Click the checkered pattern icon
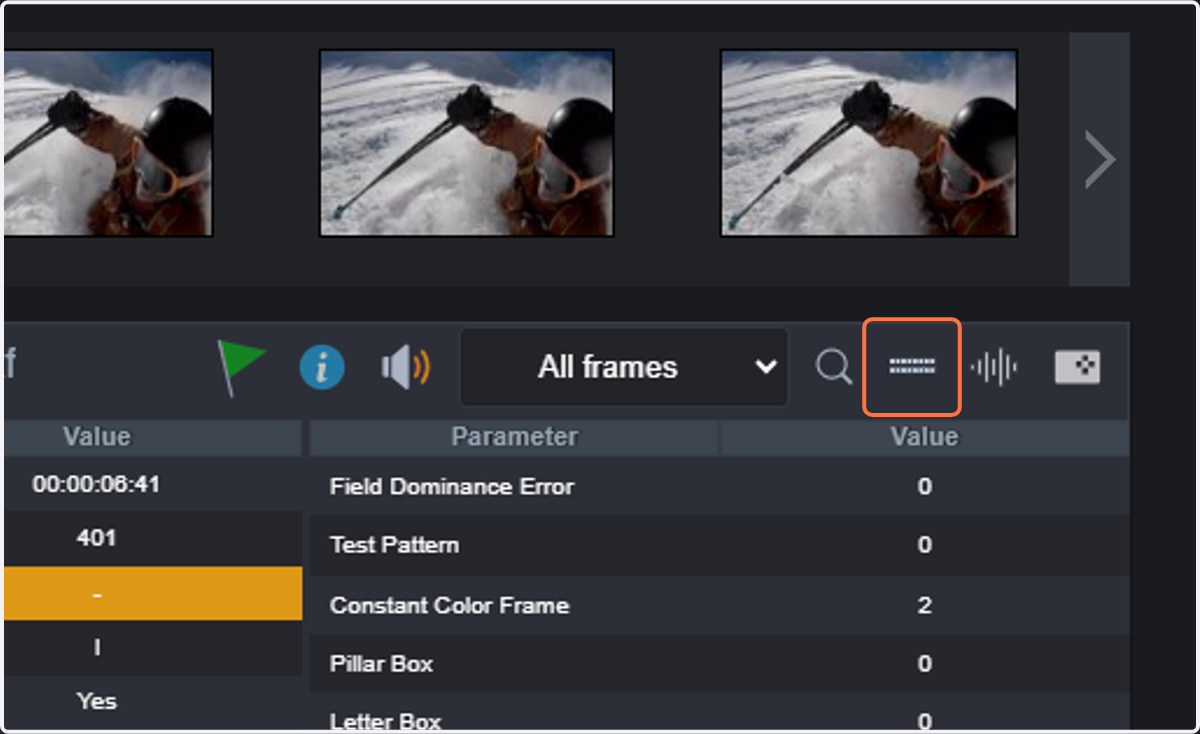Screen dimensions: 1200x734 [1077, 367]
